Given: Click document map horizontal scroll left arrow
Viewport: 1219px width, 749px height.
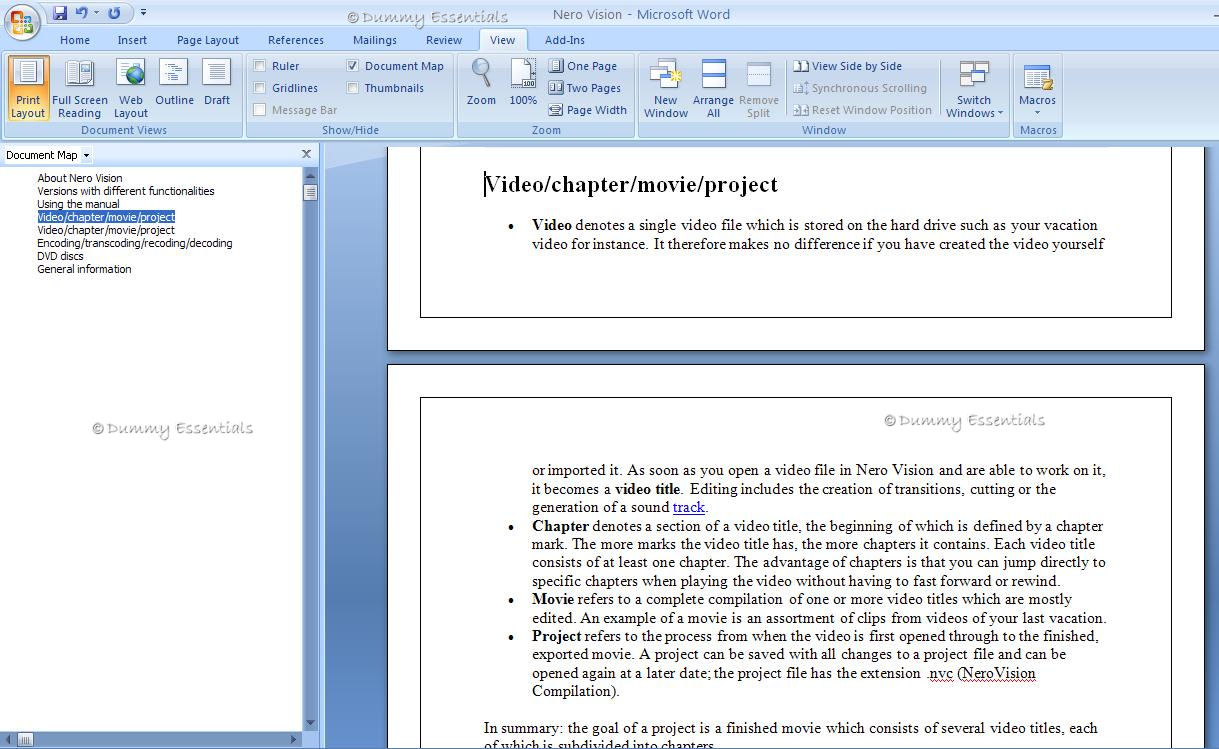Looking at the screenshot, I should 8,739.
